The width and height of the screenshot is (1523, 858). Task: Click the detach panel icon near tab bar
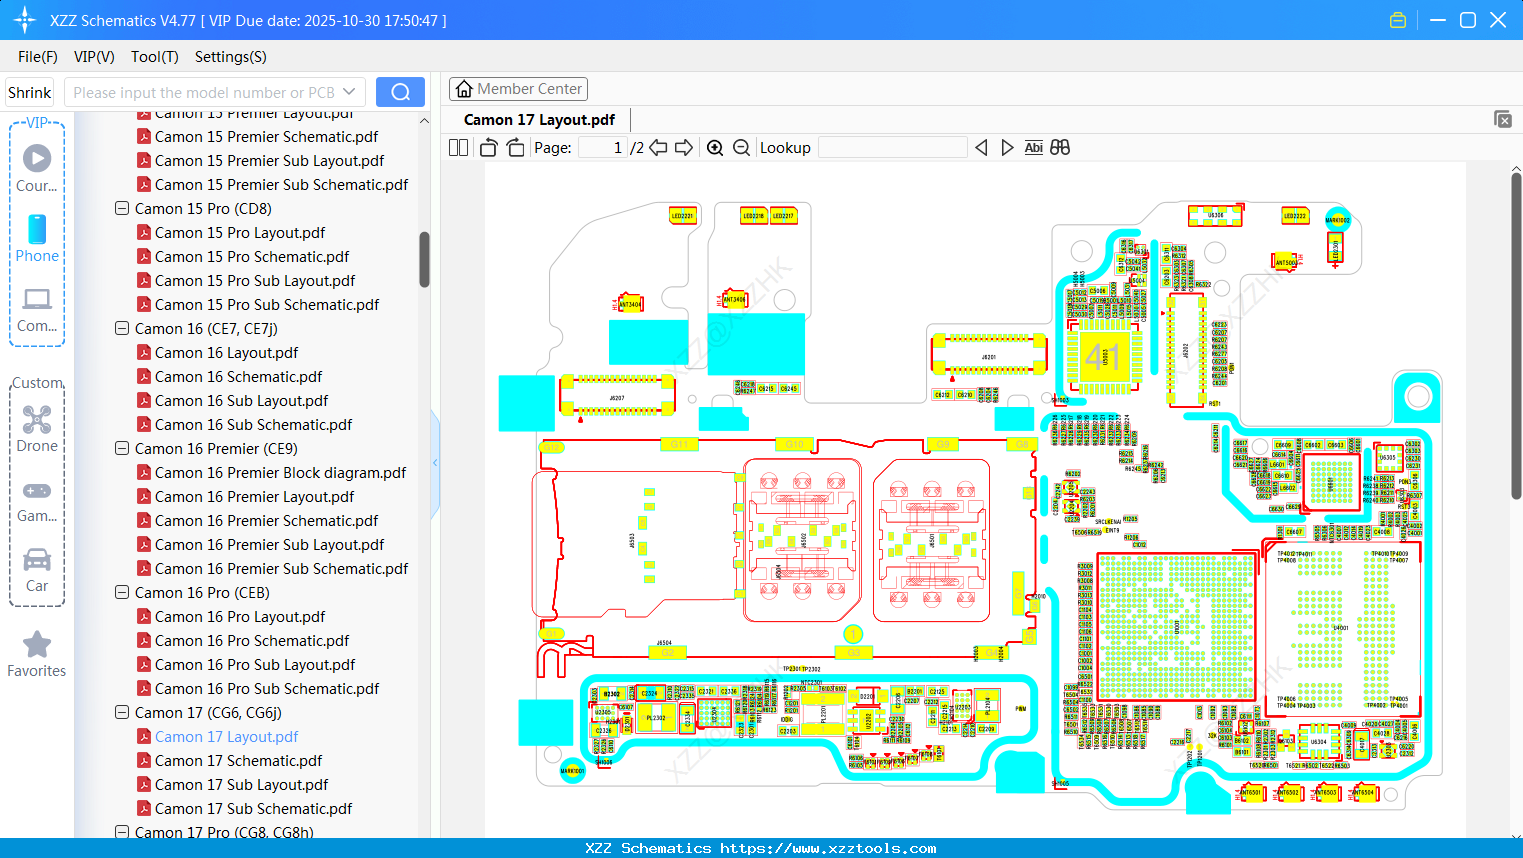[1503, 119]
